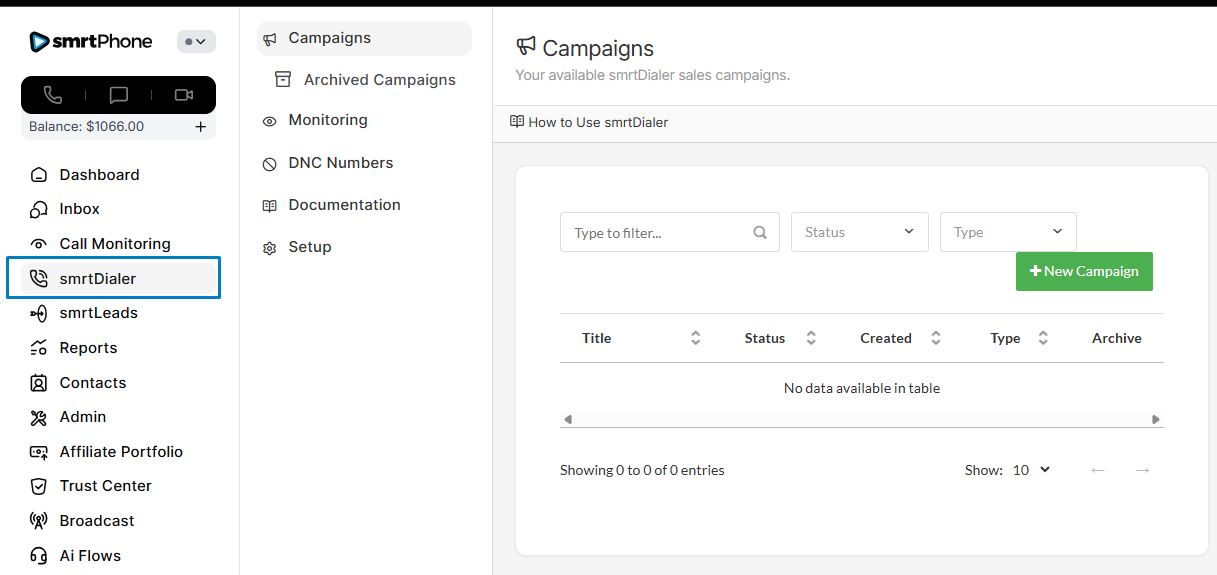Expand the Status filter dropdown
This screenshot has height=575, width=1217.
coord(859,232)
